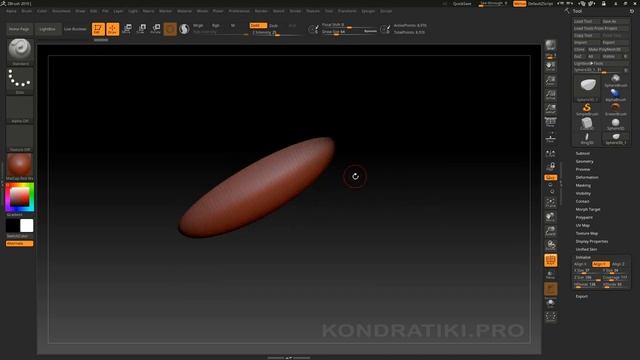This screenshot has height=360, width=640.
Task: Select the Rotate transform icon in top shelf
Action: click(156, 29)
